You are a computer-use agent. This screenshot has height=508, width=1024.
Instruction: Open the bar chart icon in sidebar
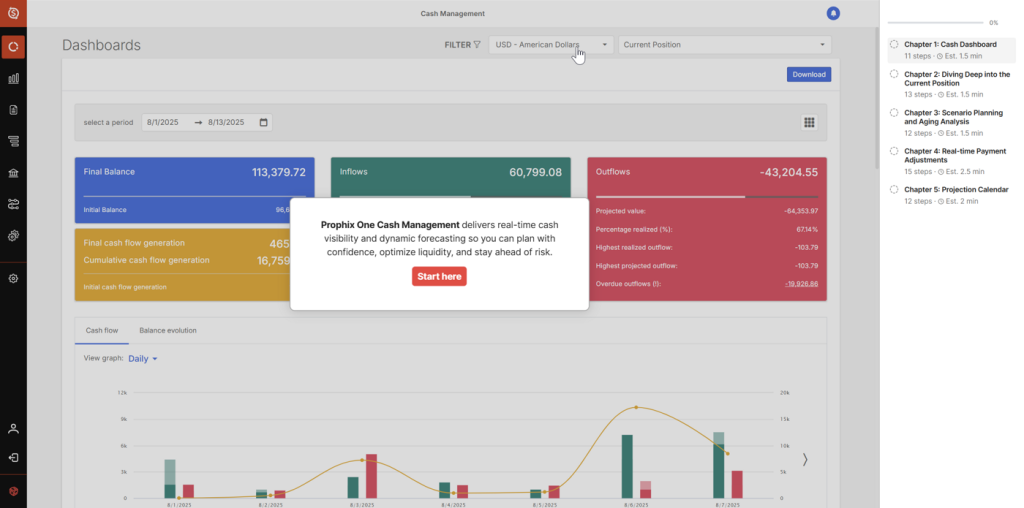click(x=13, y=78)
